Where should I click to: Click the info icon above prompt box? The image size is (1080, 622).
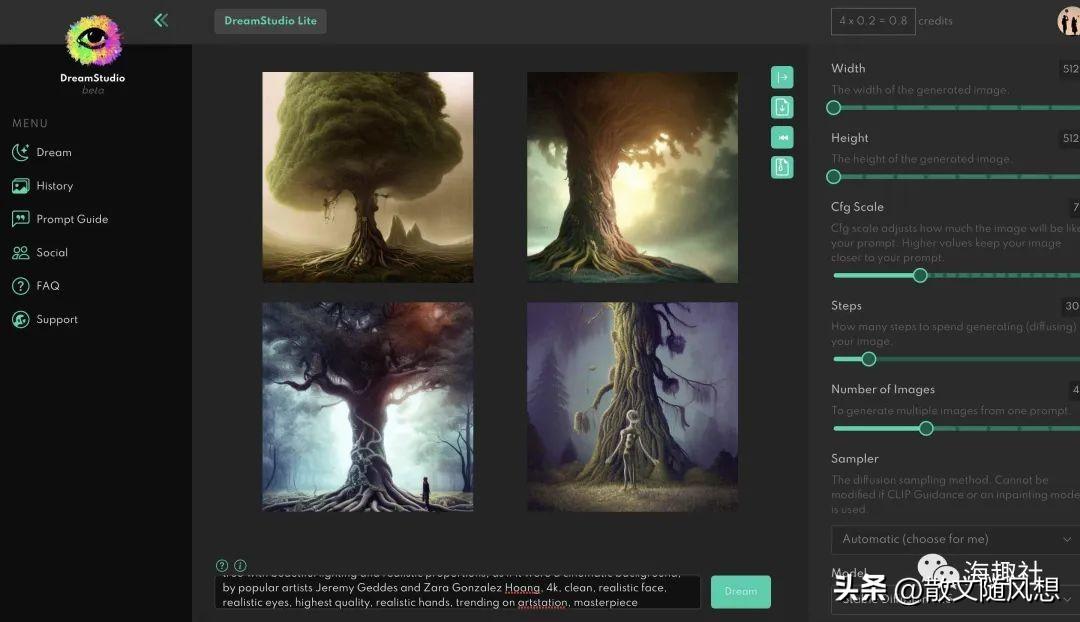click(240, 565)
